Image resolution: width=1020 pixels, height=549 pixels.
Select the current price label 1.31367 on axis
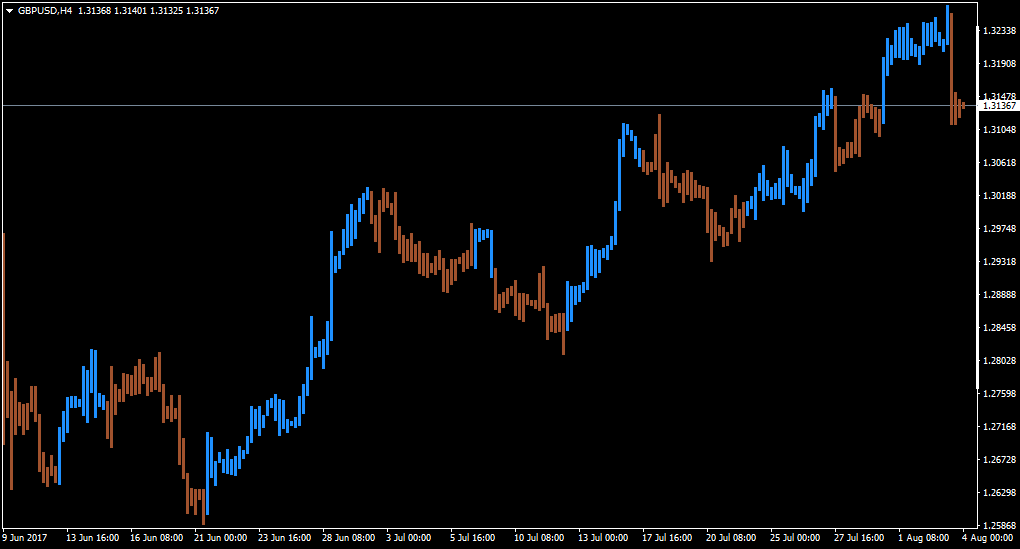(999, 105)
